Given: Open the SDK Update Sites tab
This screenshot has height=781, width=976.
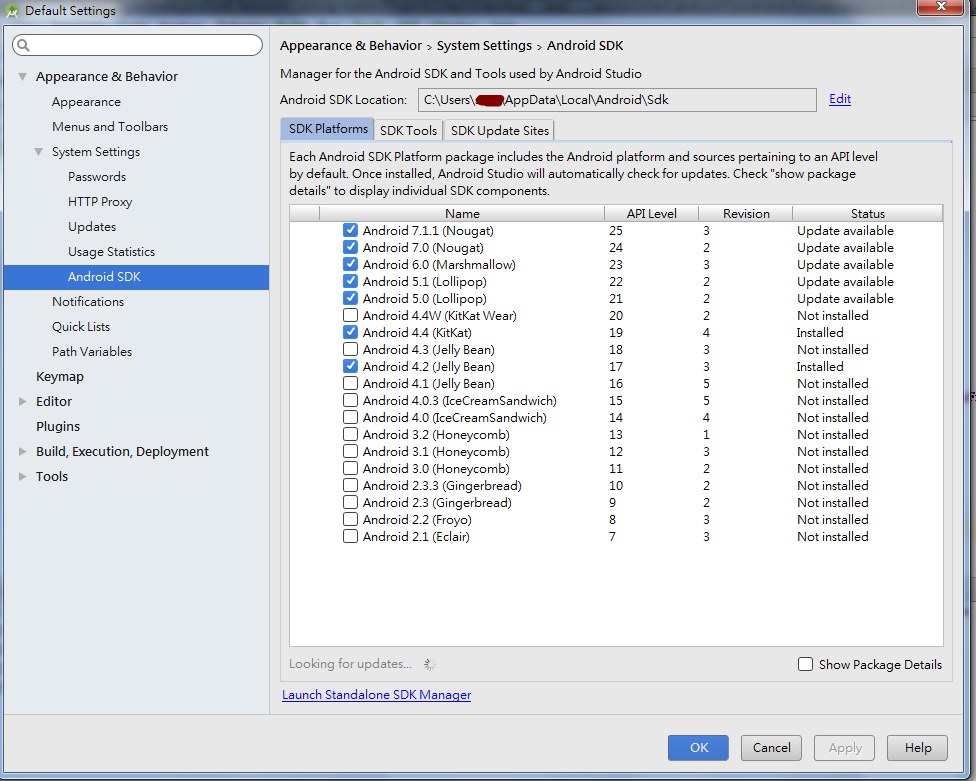Looking at the screenshot, I should 499,130.
